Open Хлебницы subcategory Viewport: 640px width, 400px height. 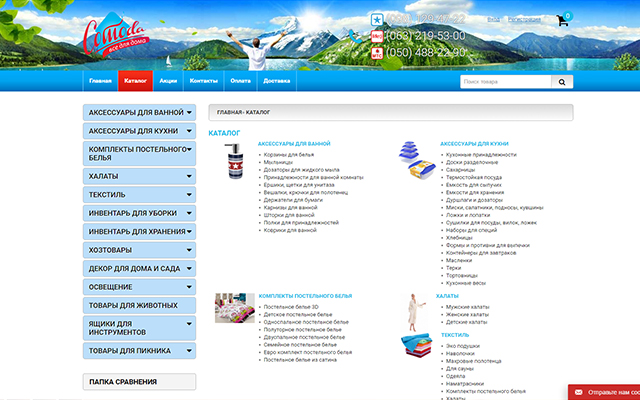point(459,238)
